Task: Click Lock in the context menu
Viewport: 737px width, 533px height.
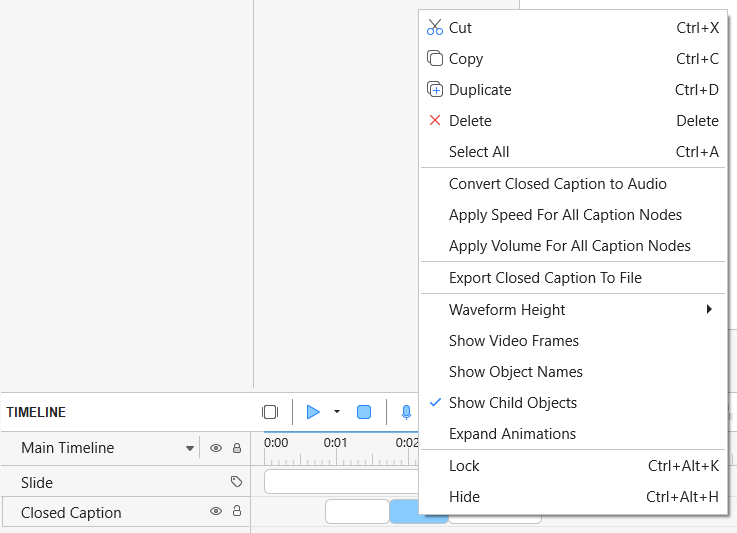Action: 572,466
